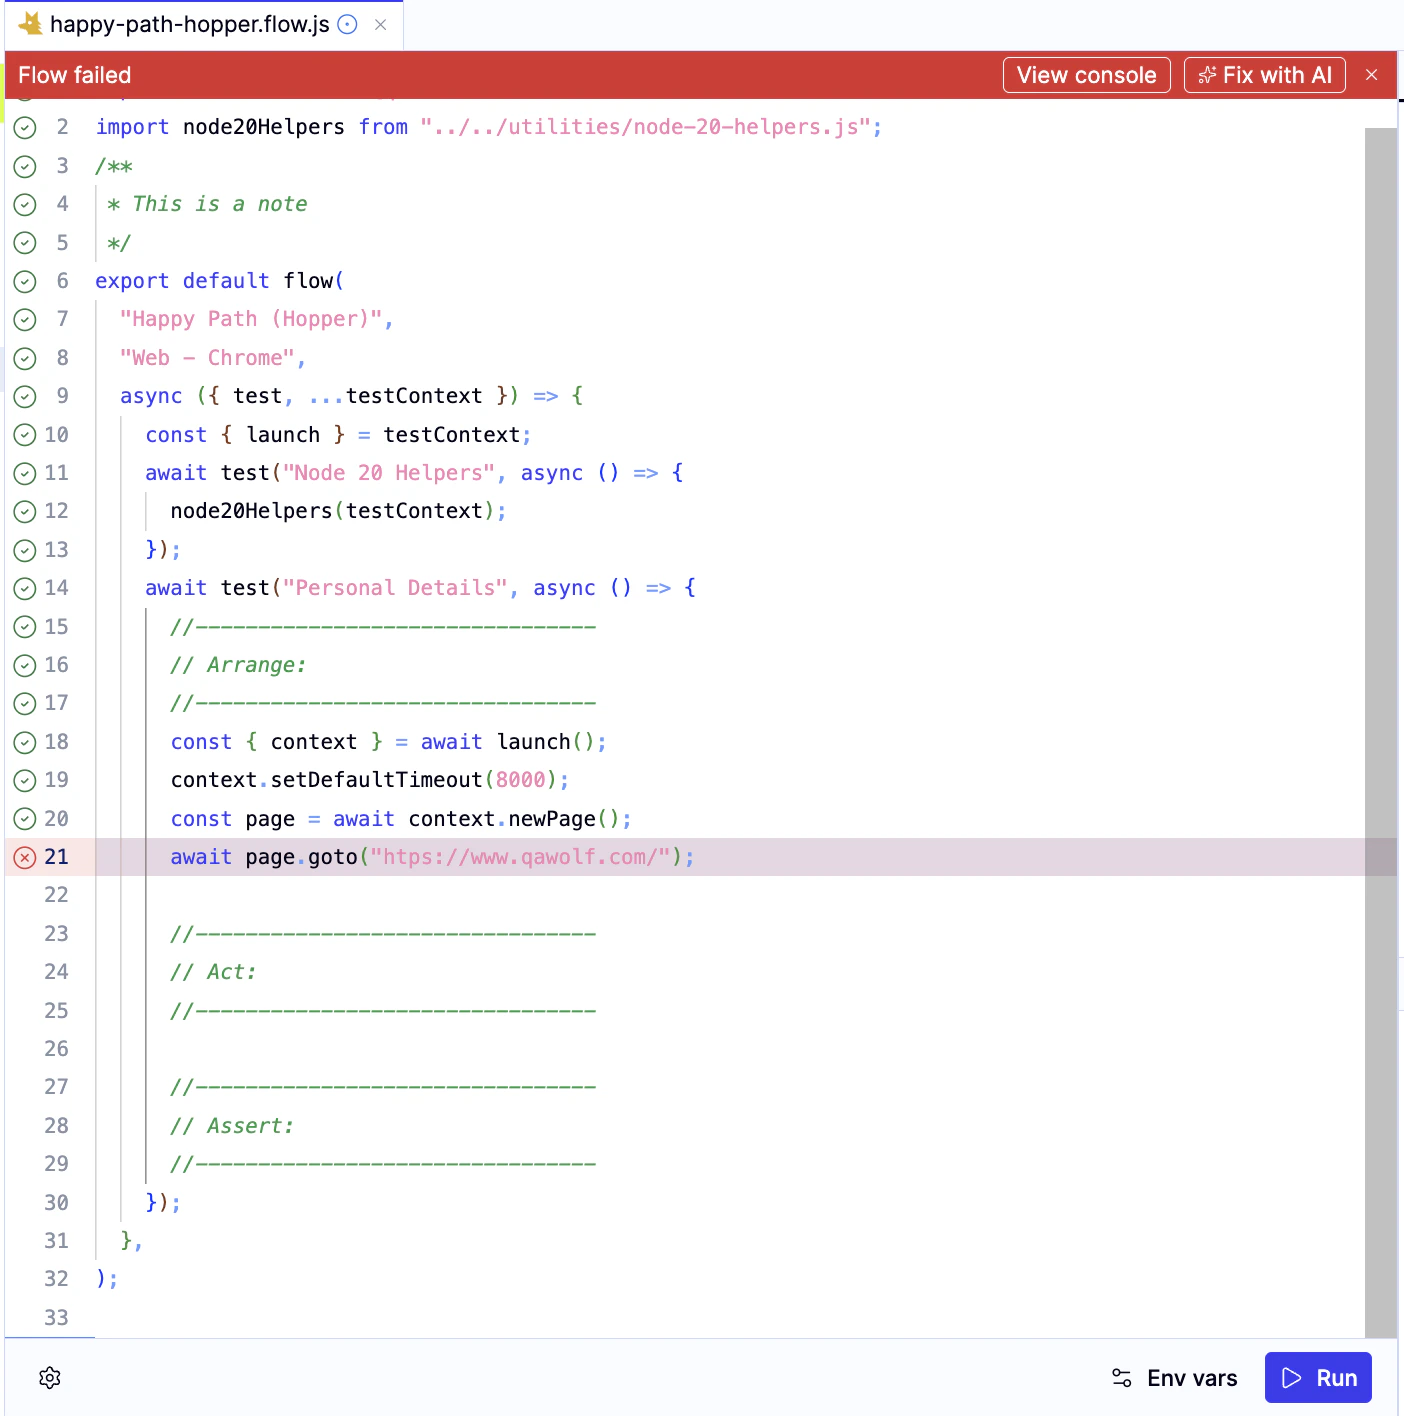Click the Flow failed banner text
The height and width of the screenshot is (1416, 1404).
(x=74, y=74)
